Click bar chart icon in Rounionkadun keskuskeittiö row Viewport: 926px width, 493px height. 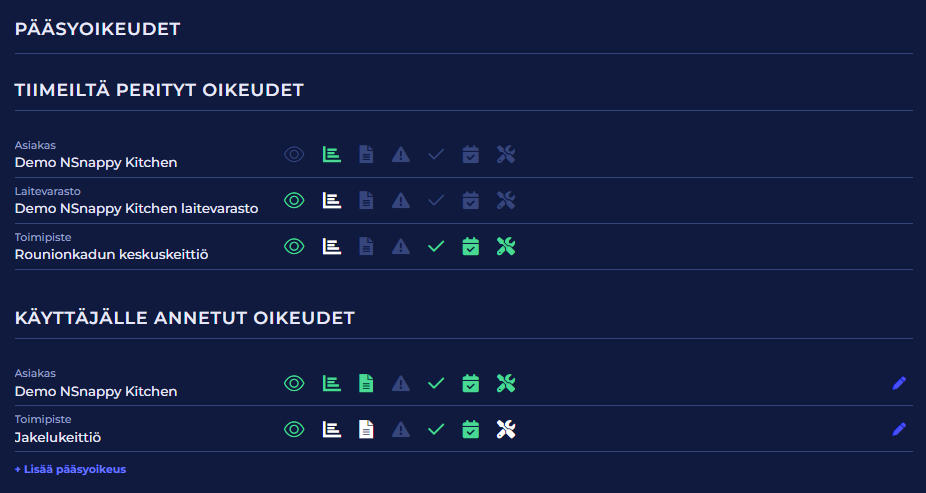[331, 246]
